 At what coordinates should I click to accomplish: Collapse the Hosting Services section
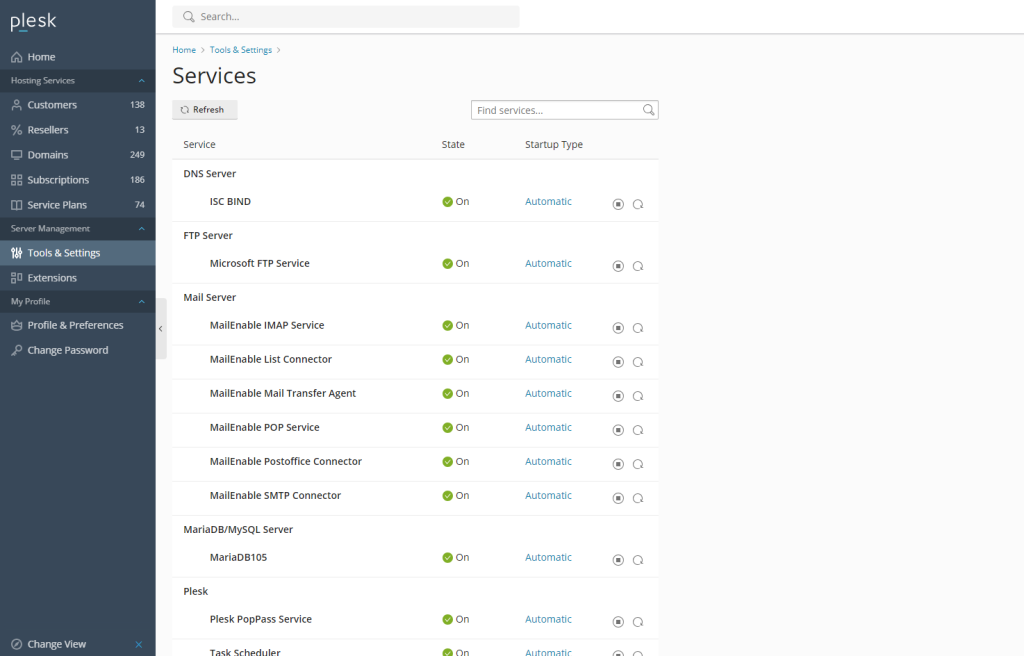(x=141, y=80)
